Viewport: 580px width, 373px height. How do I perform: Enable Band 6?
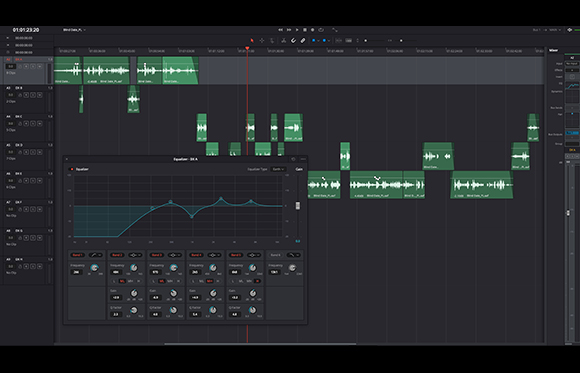point(275,255)
